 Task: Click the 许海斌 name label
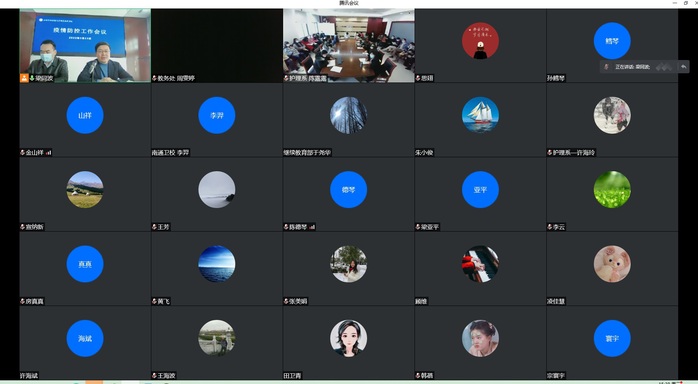[x=29, y=376]
